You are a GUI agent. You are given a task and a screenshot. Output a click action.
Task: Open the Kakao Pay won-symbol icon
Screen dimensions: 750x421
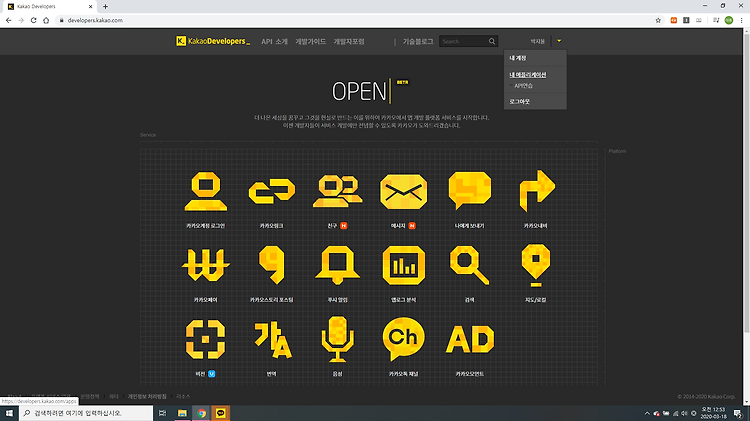tap(206, 265)
